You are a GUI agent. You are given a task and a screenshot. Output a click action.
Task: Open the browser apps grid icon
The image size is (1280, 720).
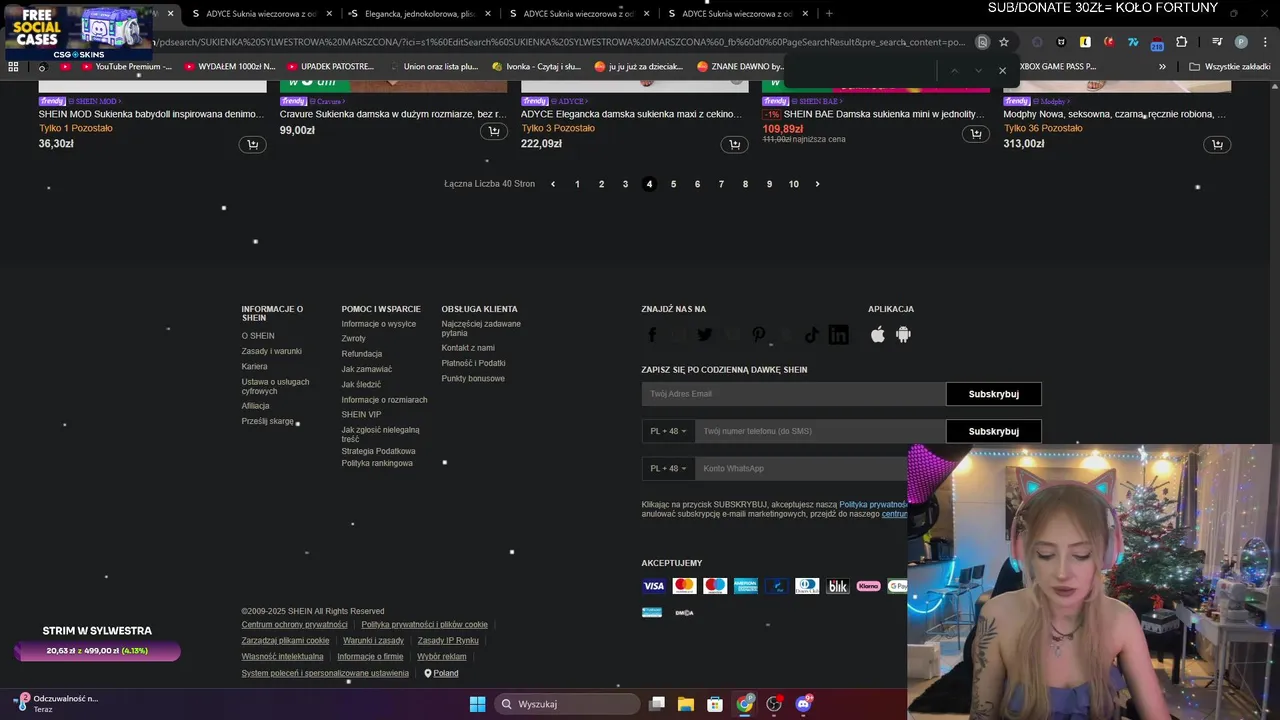coord(13,66)
